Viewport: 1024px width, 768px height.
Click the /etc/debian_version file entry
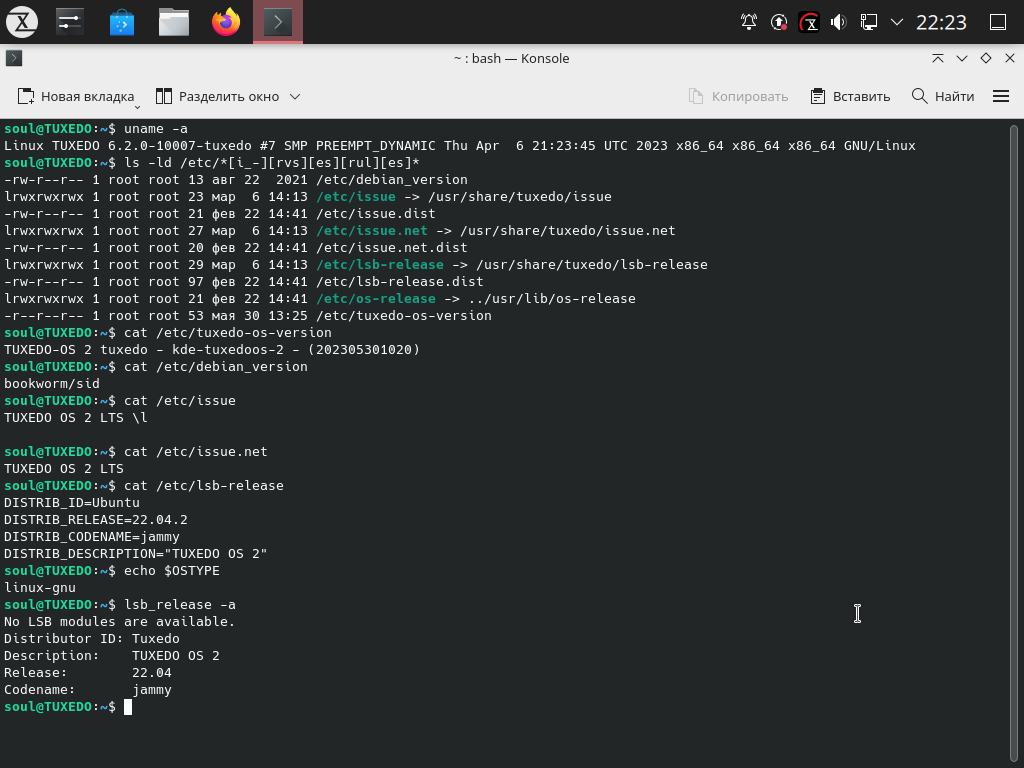(x=392, y=180)
